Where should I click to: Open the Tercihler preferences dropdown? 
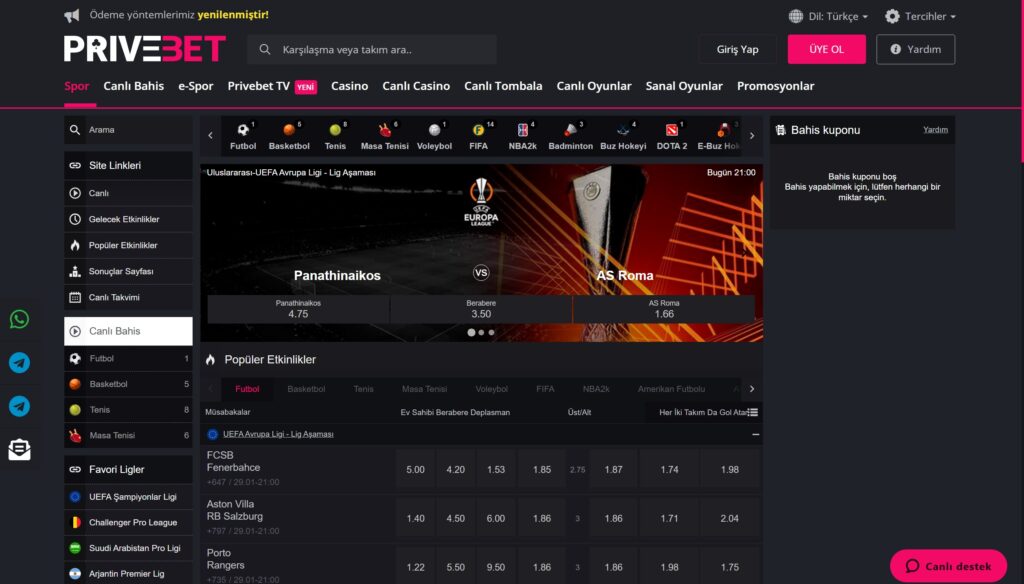920,16
